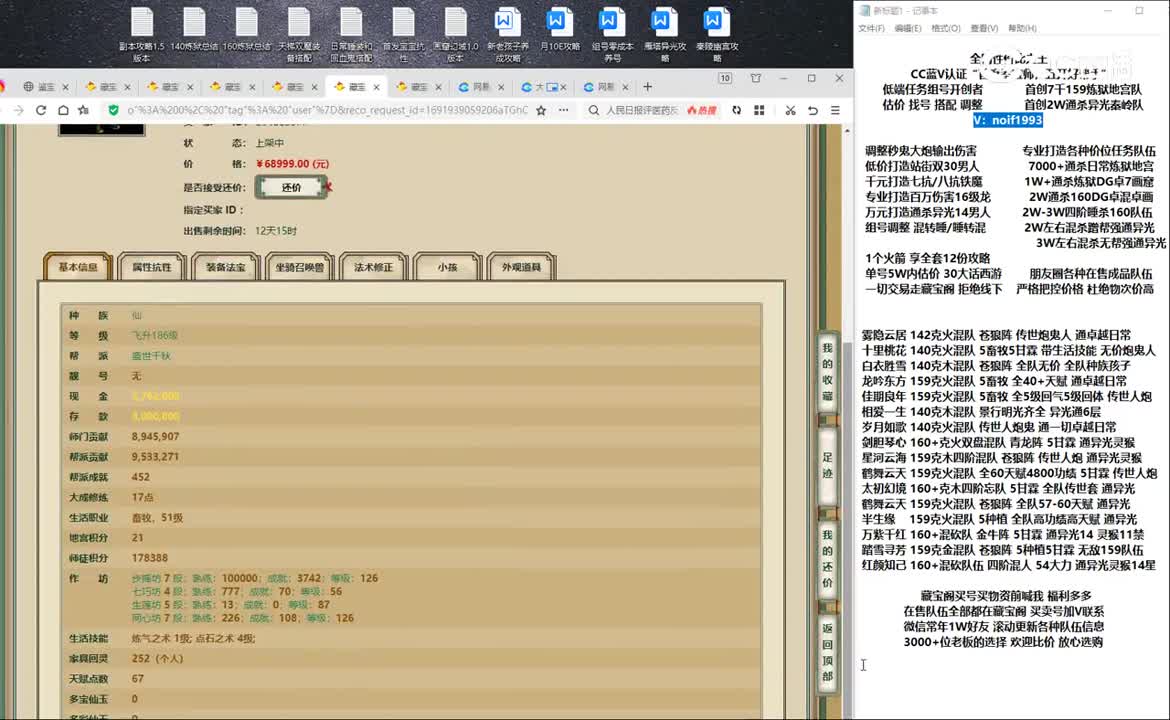
Task: Open WPS document 组号零成本养号
Action: click(612, 34)
